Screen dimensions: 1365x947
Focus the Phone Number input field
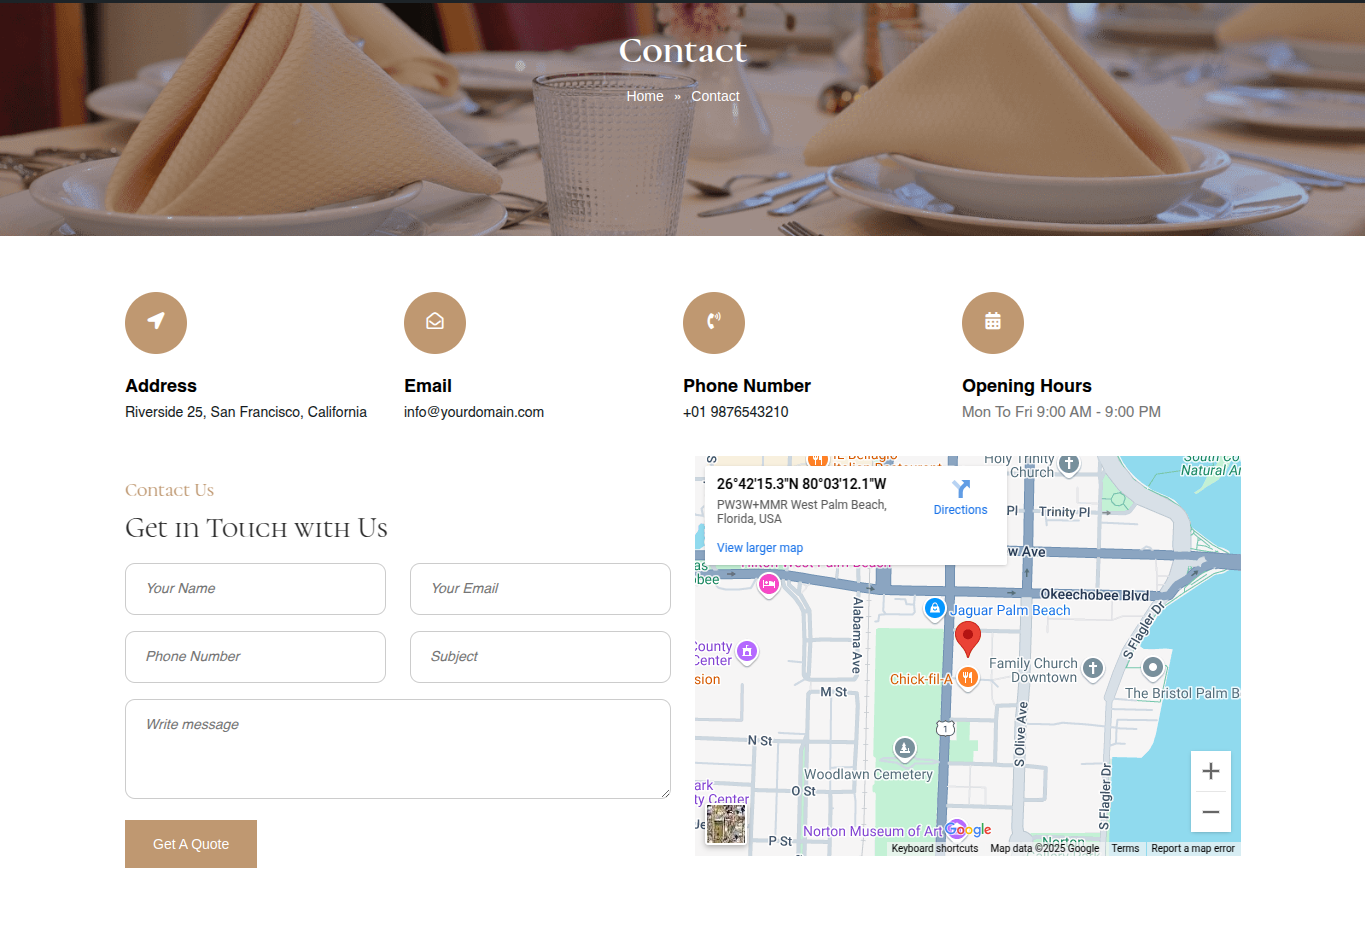coord(255,657)
